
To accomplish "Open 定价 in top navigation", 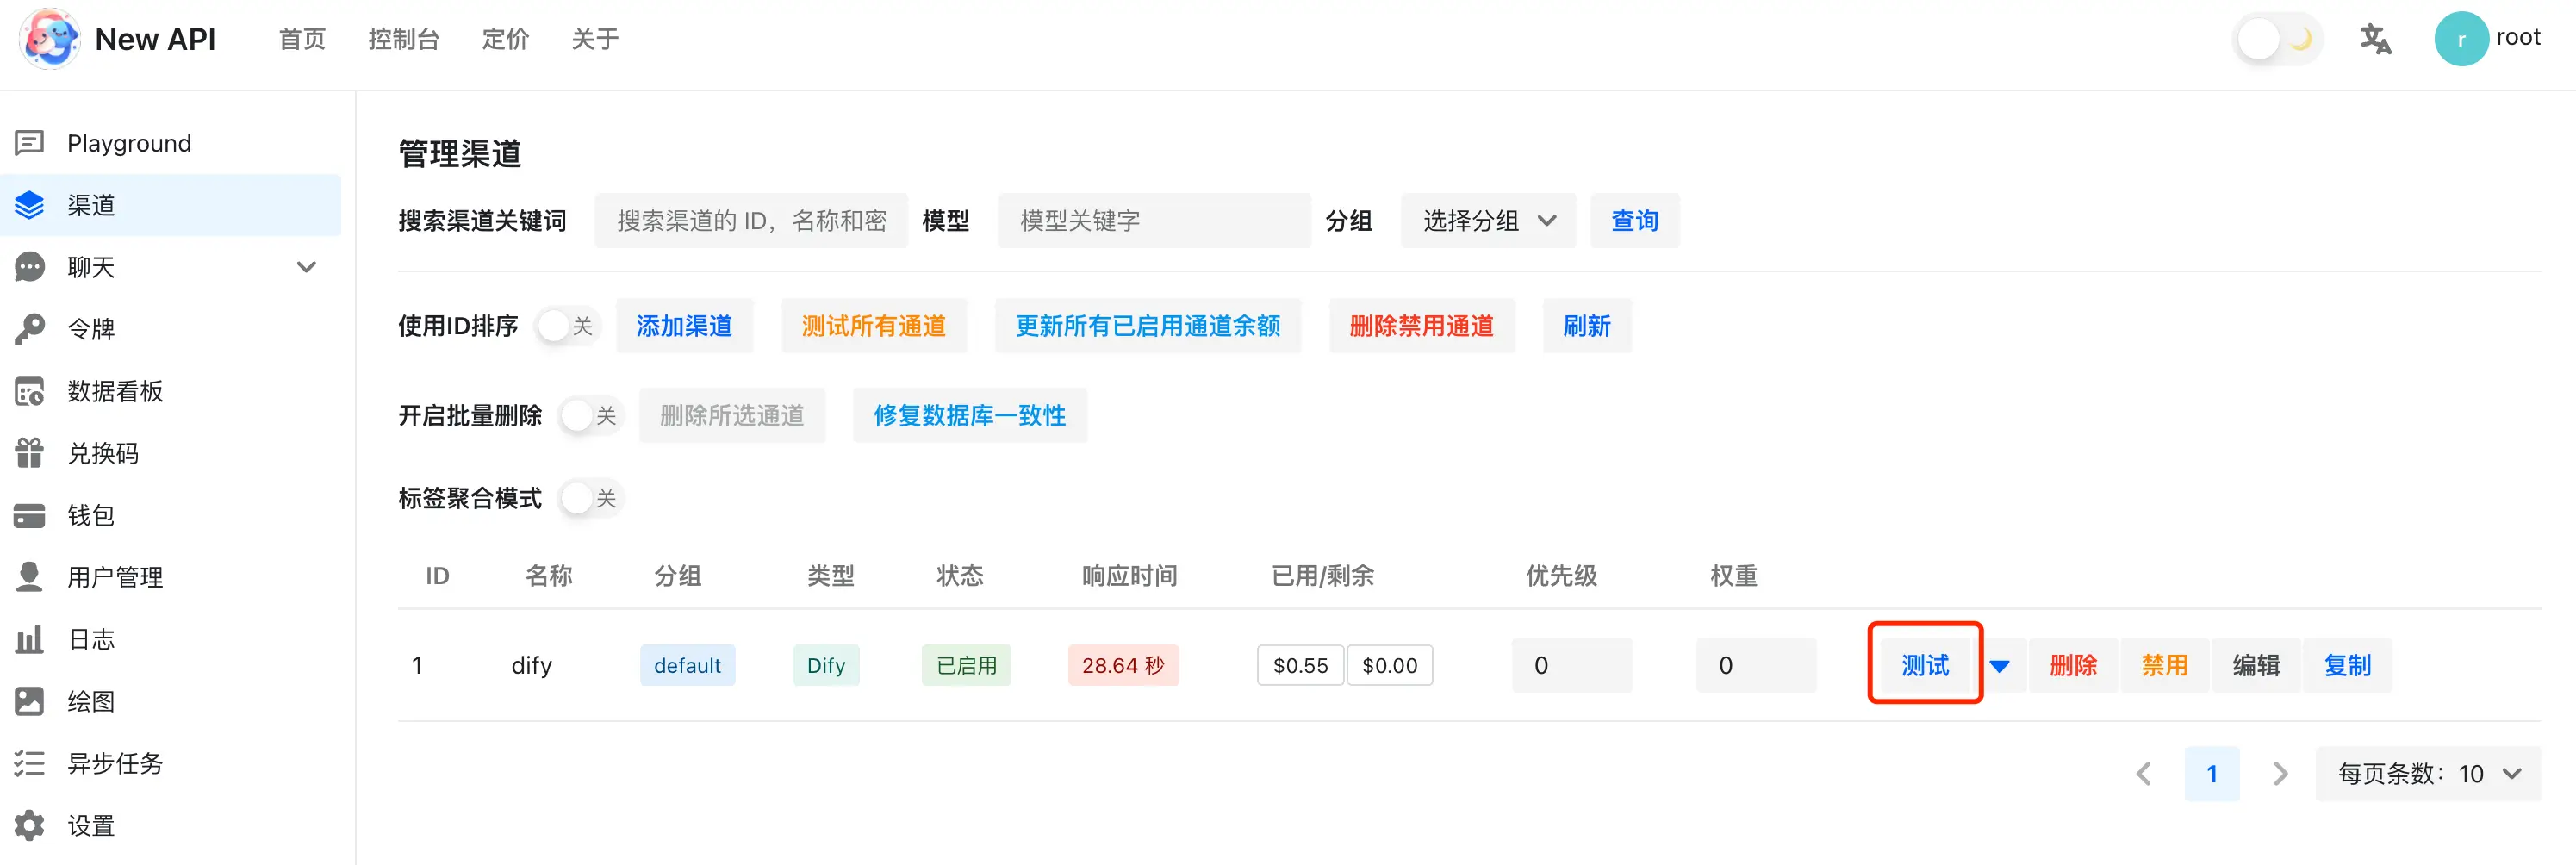I will (x=505, y=39).
